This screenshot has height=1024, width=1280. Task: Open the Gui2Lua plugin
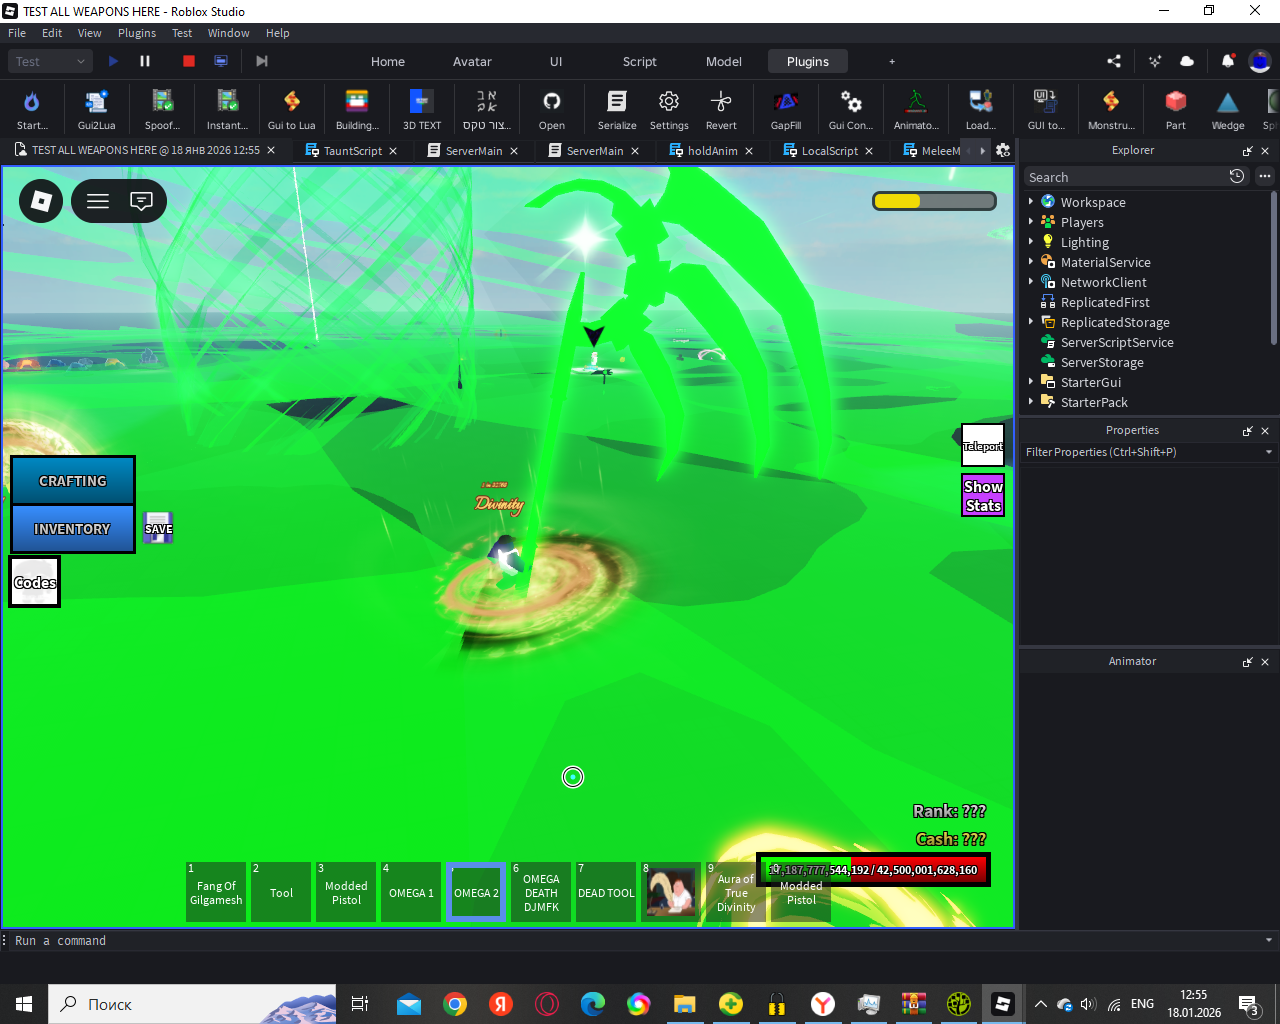click(x=96, y=110)
